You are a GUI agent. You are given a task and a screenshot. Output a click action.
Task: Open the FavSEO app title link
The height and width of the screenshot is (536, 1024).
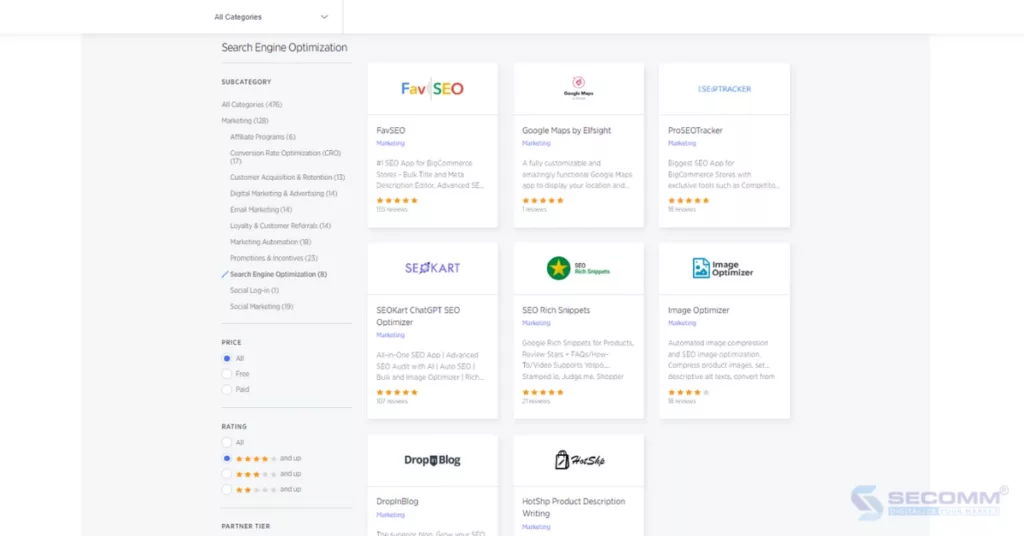coord(391,131)
